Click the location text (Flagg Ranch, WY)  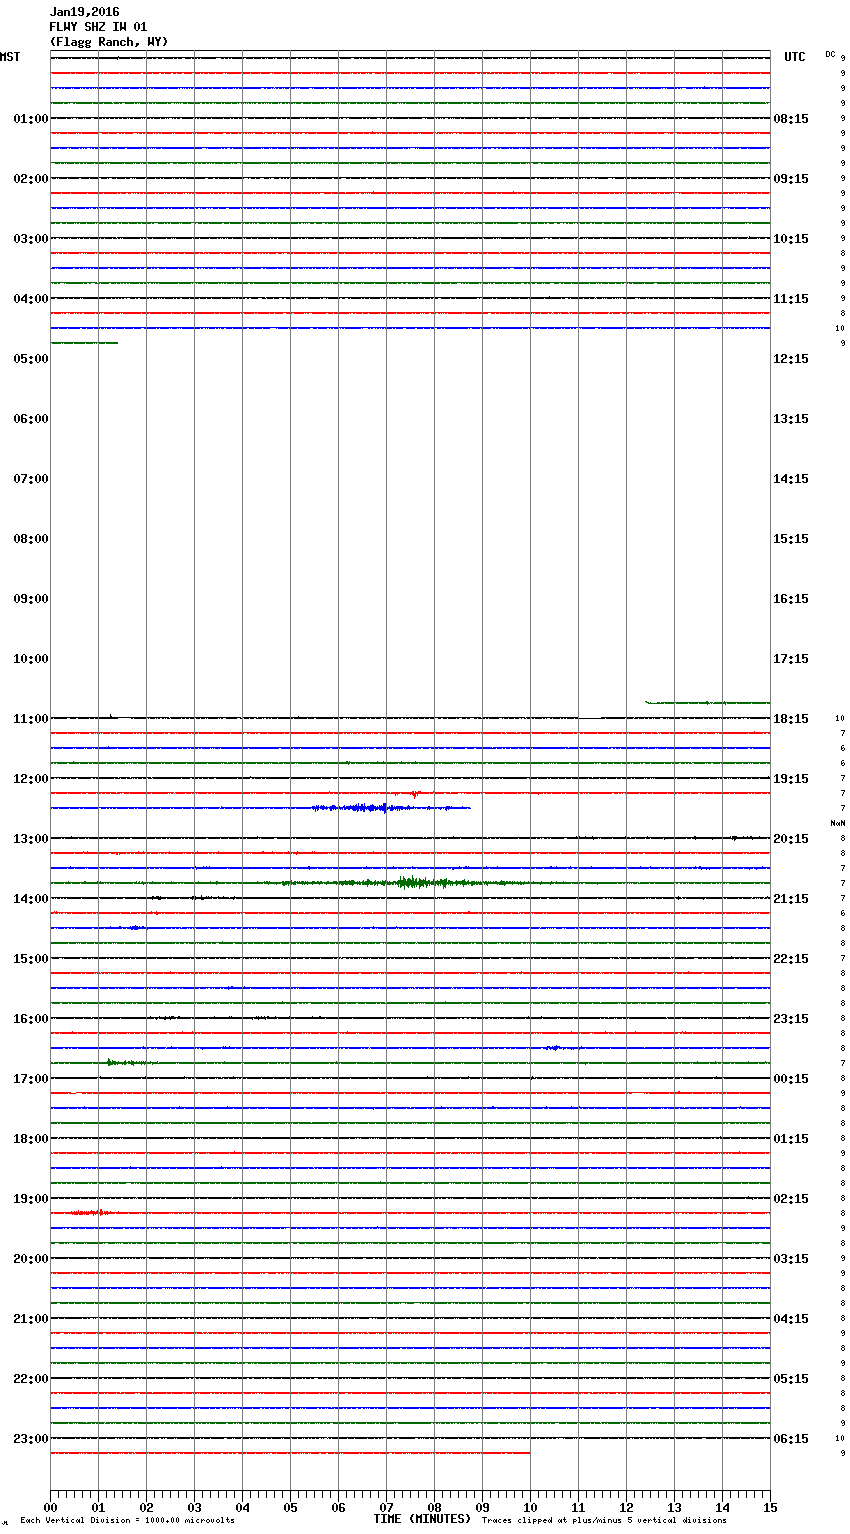[109, 42]
